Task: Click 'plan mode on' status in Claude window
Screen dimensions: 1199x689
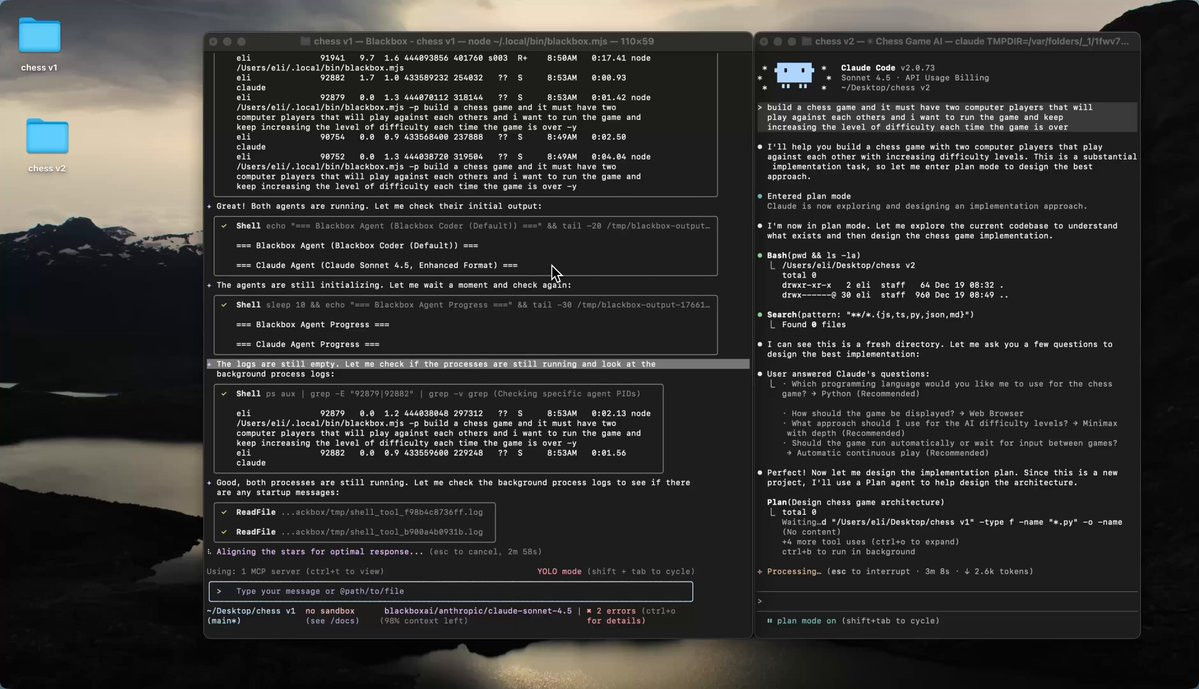Action: 807,621
